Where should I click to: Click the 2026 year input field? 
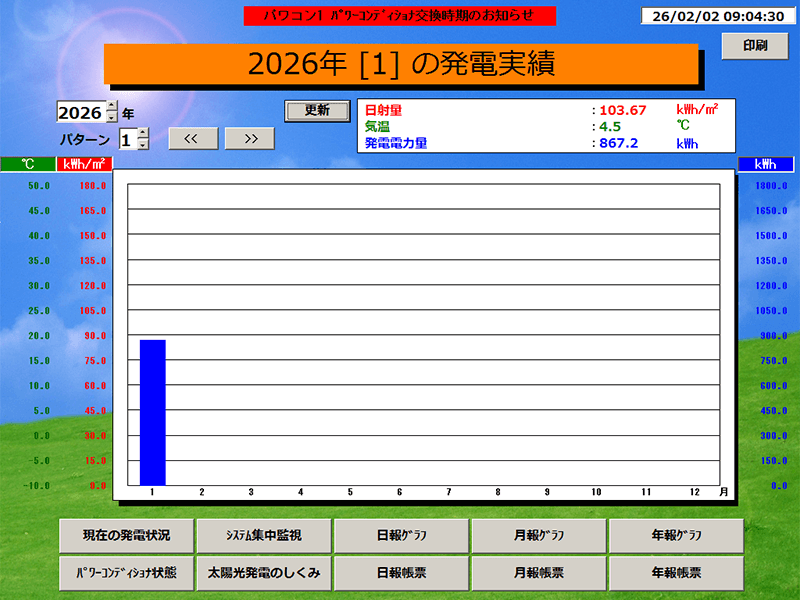point(80,112)
